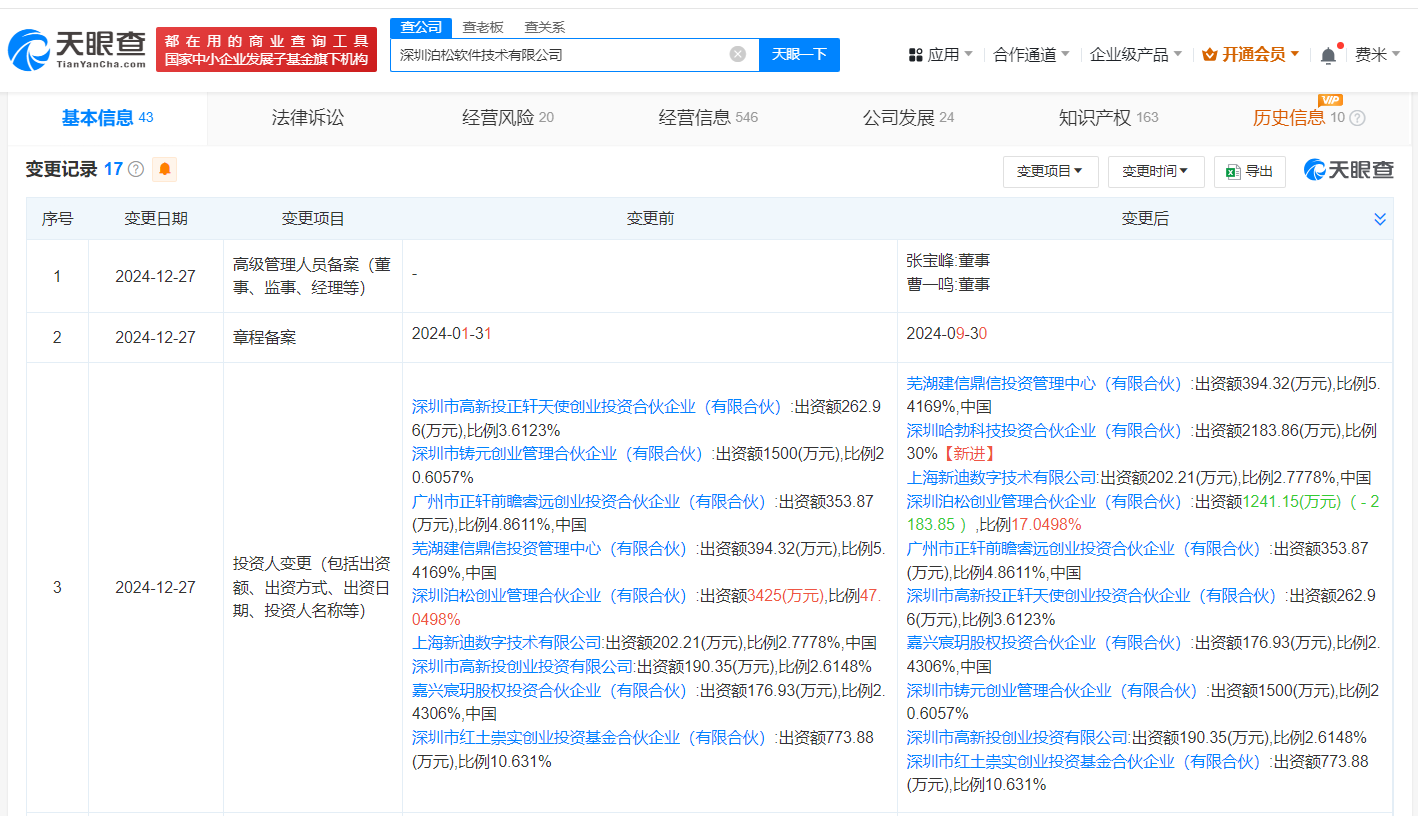Open the 费米 user menu

pos(1378,55)
